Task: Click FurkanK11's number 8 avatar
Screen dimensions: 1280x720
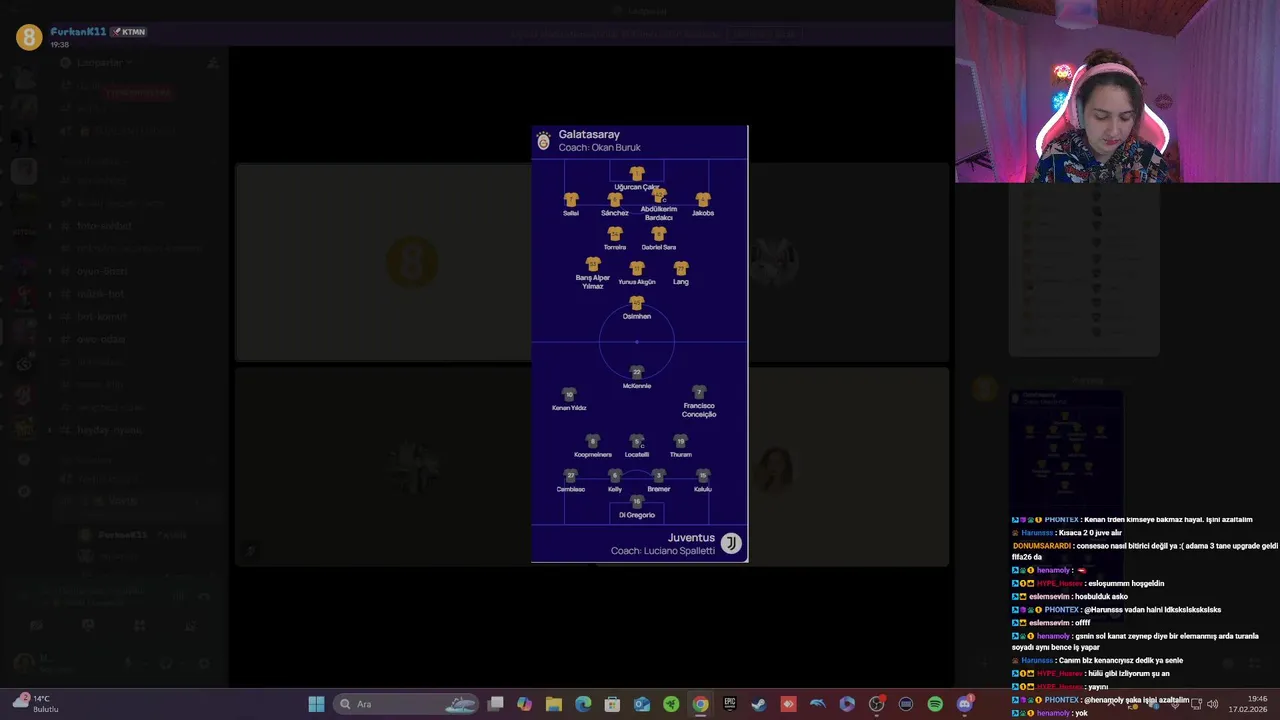Action: coord(29,38)
